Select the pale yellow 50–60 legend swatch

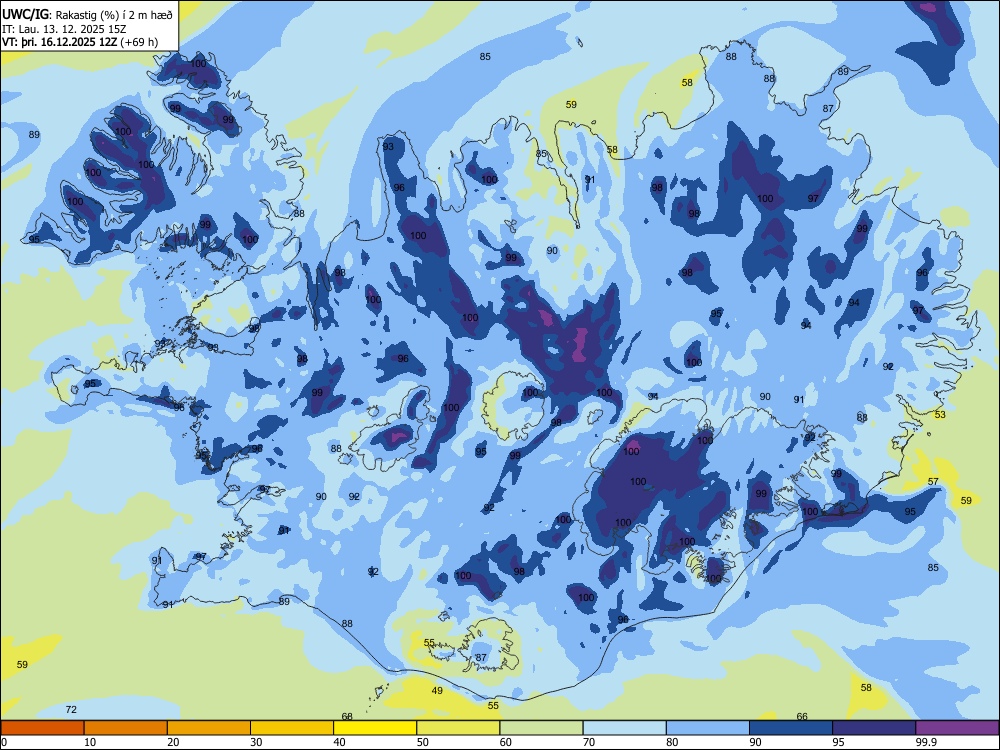point(459,728)
